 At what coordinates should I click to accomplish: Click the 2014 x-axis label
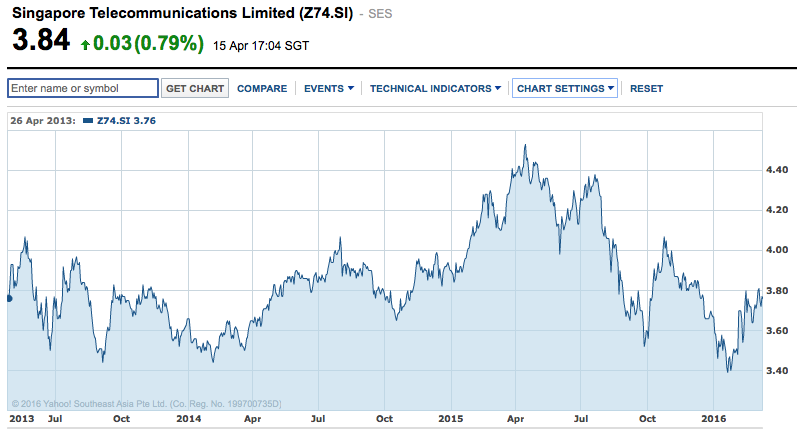(x=189, y=419)
